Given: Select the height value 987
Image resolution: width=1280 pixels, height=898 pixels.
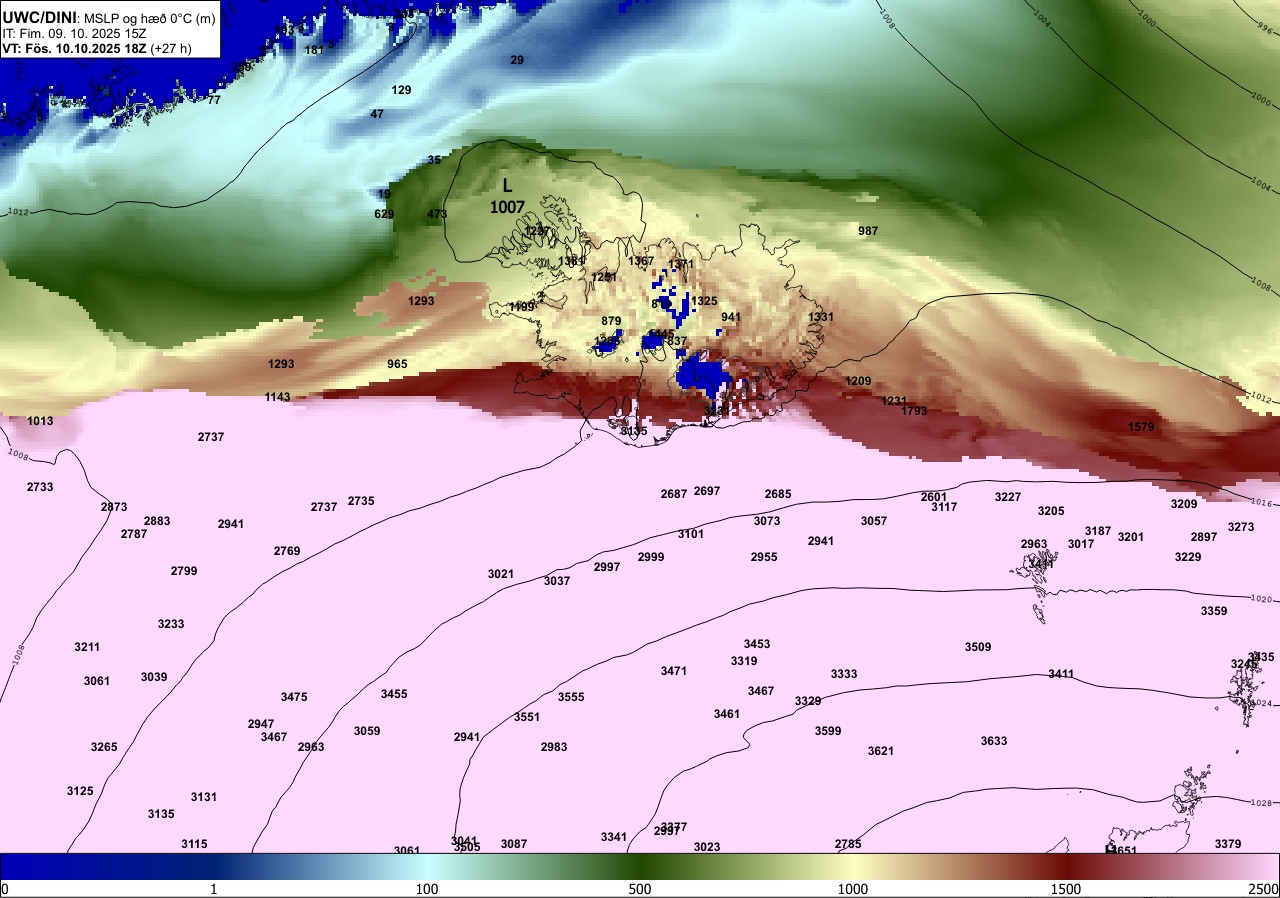Looking at the screenshot, I should tap(868, 231).
